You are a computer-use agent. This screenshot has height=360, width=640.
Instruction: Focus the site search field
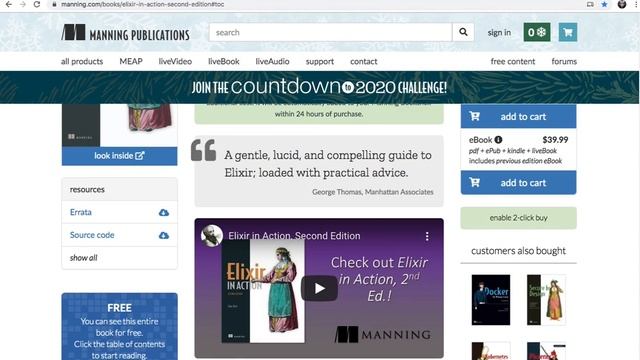[330, 32]
